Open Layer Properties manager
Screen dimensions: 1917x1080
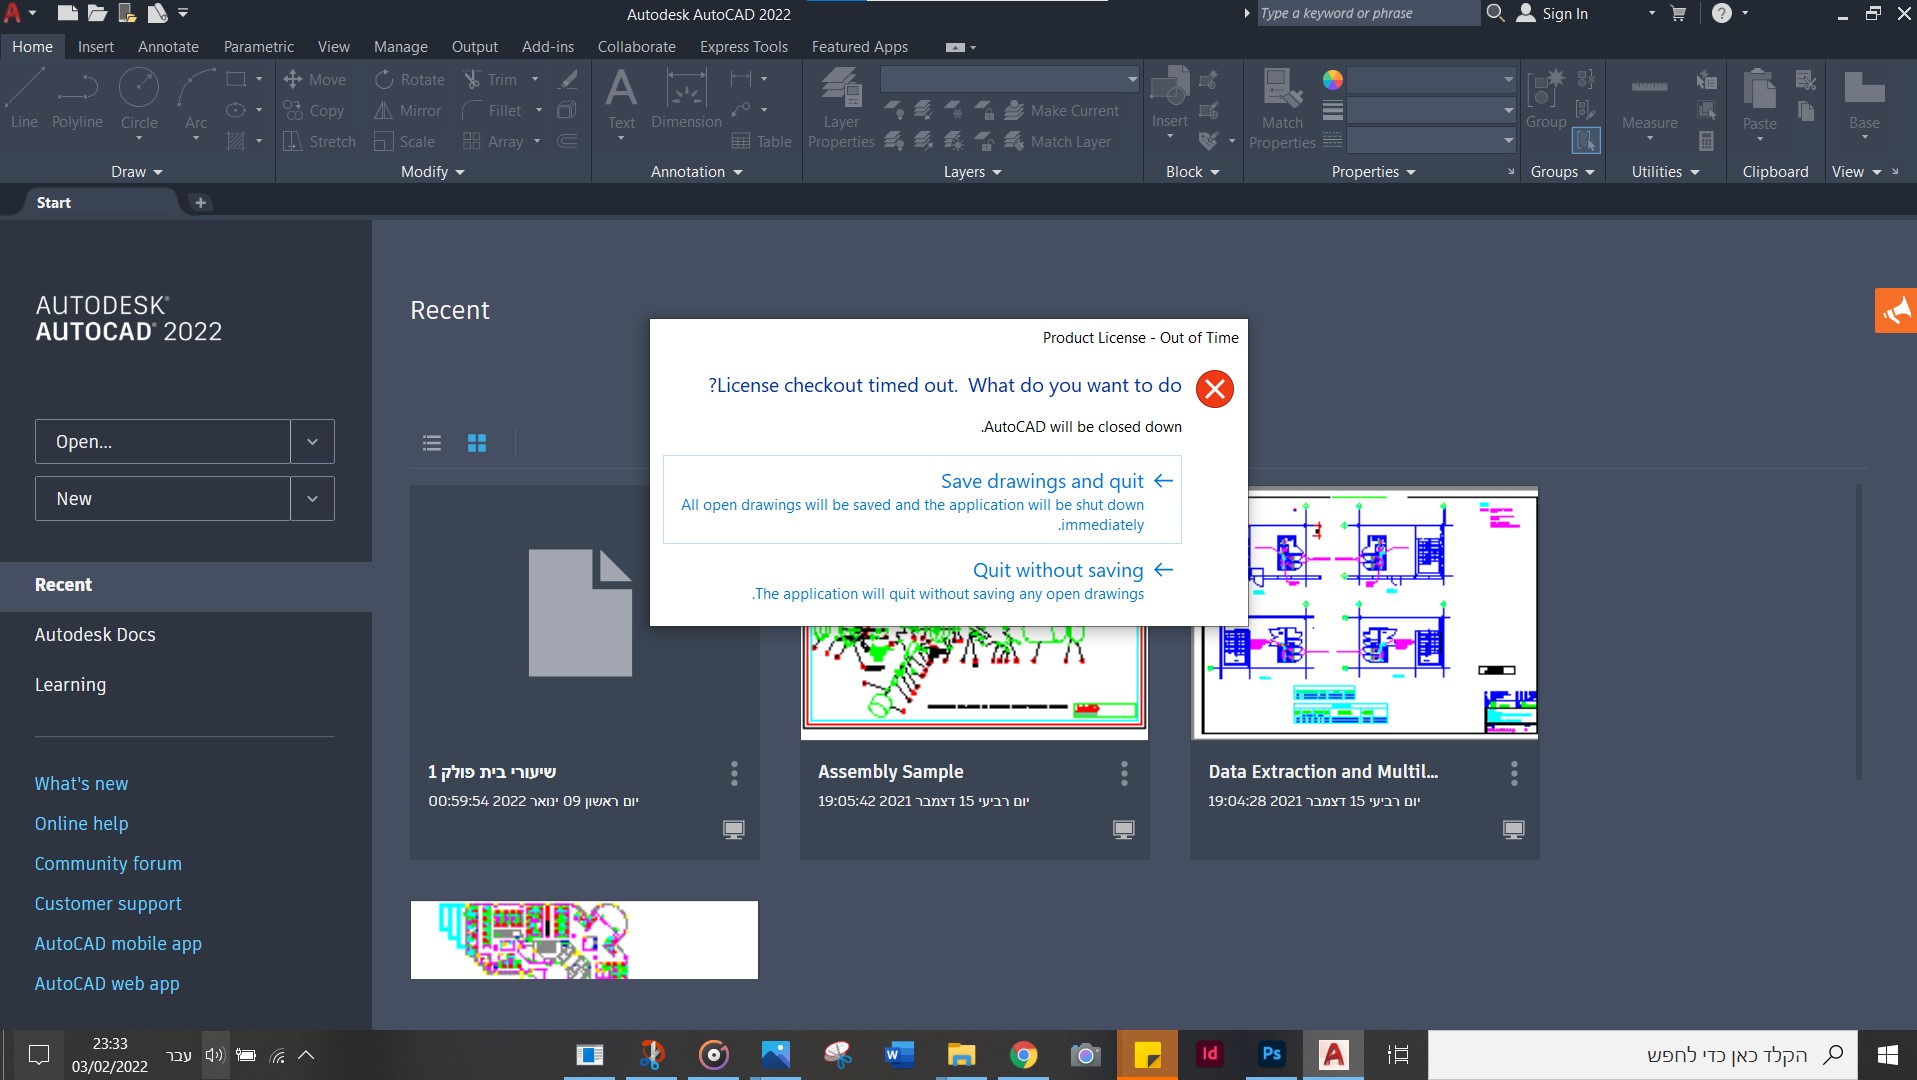[x=841, y=108]
